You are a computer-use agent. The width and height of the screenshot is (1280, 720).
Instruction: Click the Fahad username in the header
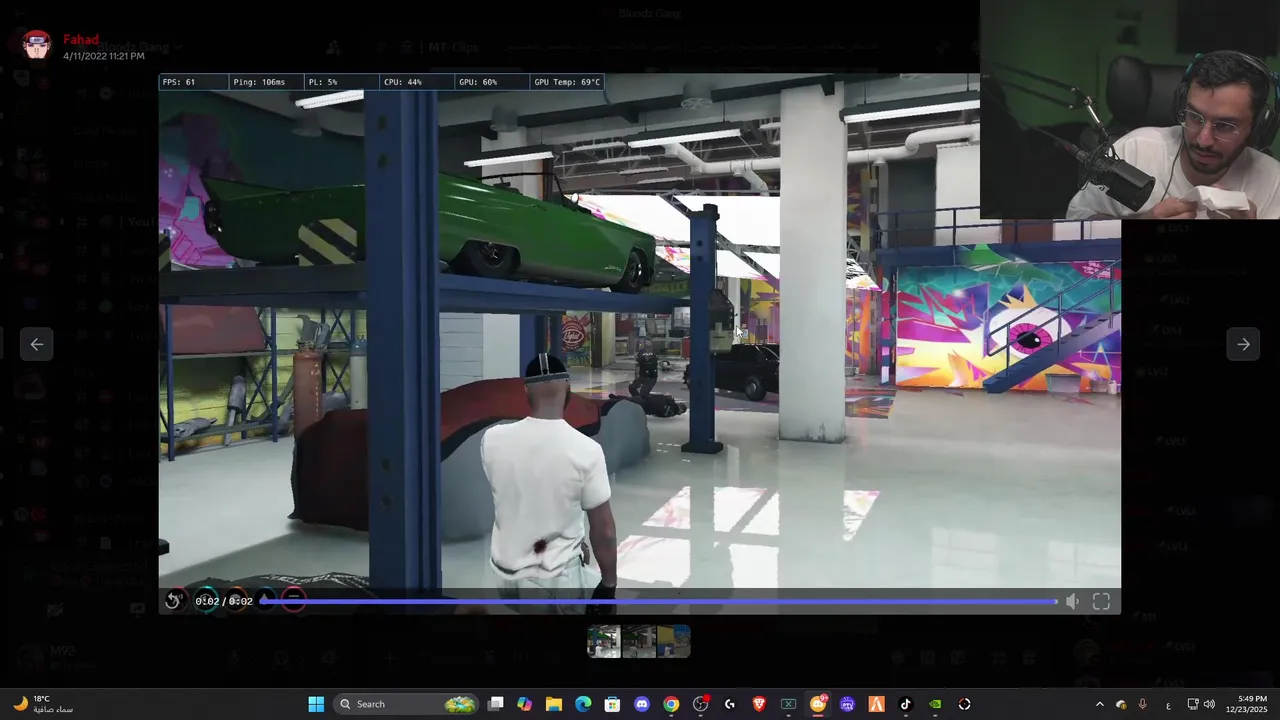click(81, 40)
